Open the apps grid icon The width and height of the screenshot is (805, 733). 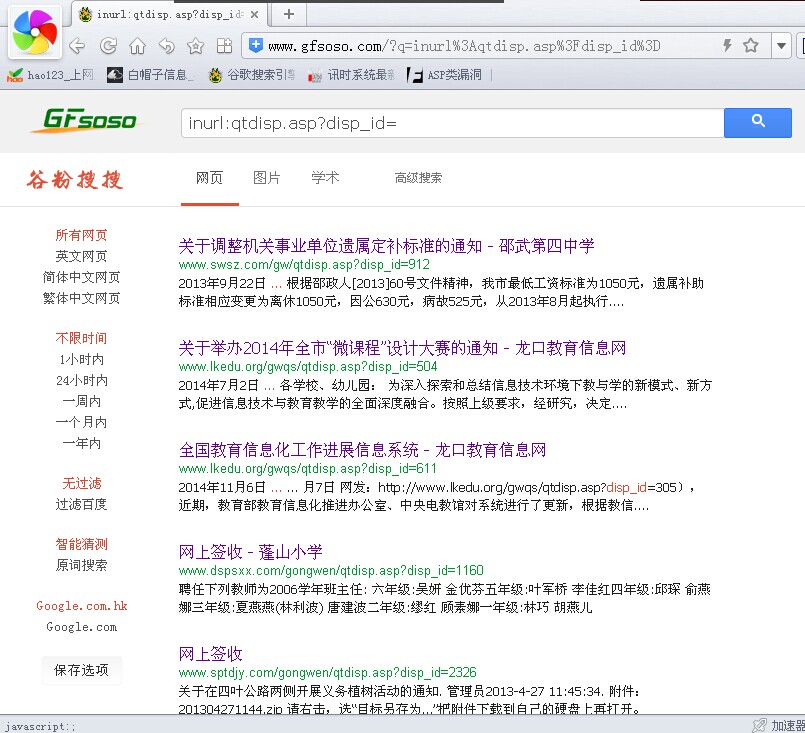224,46
